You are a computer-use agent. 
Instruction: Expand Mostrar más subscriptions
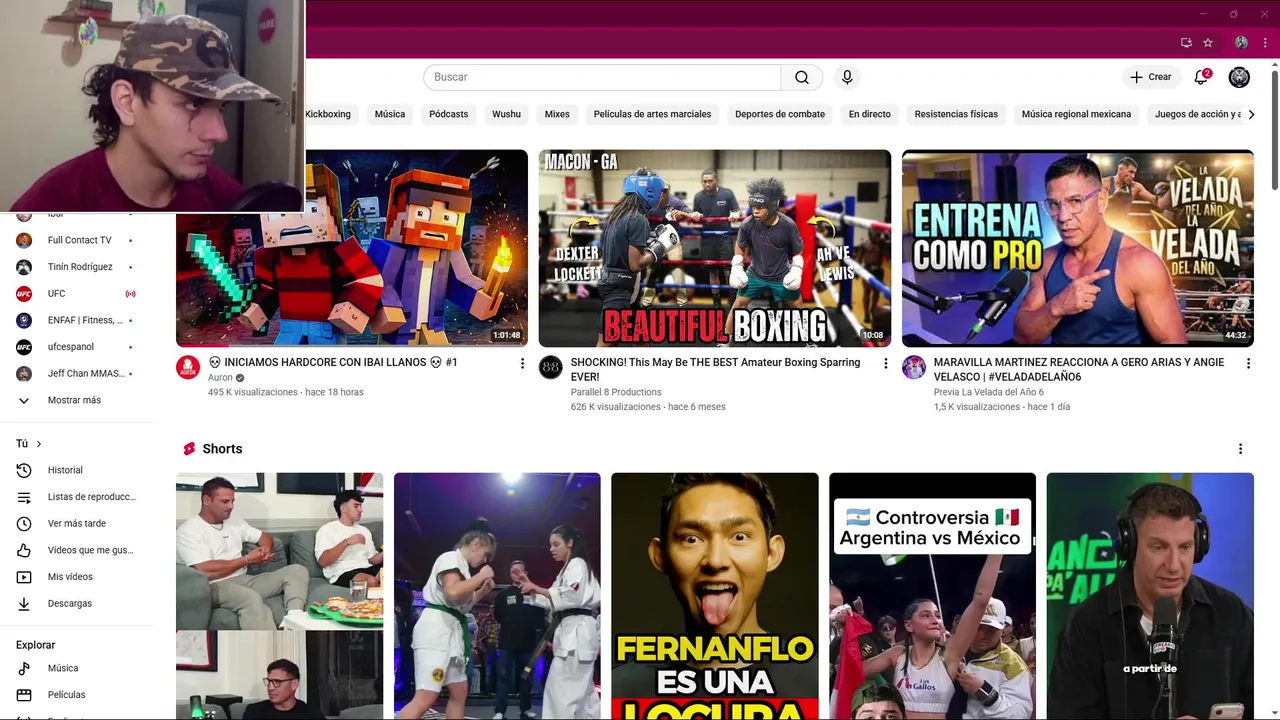pyautogui.click(x=76, y=400)
